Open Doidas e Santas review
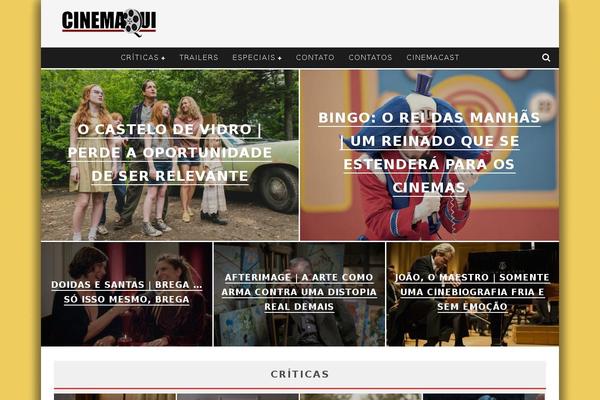Image resolution: width=600 pixels, height=400 pixels. 127,292
